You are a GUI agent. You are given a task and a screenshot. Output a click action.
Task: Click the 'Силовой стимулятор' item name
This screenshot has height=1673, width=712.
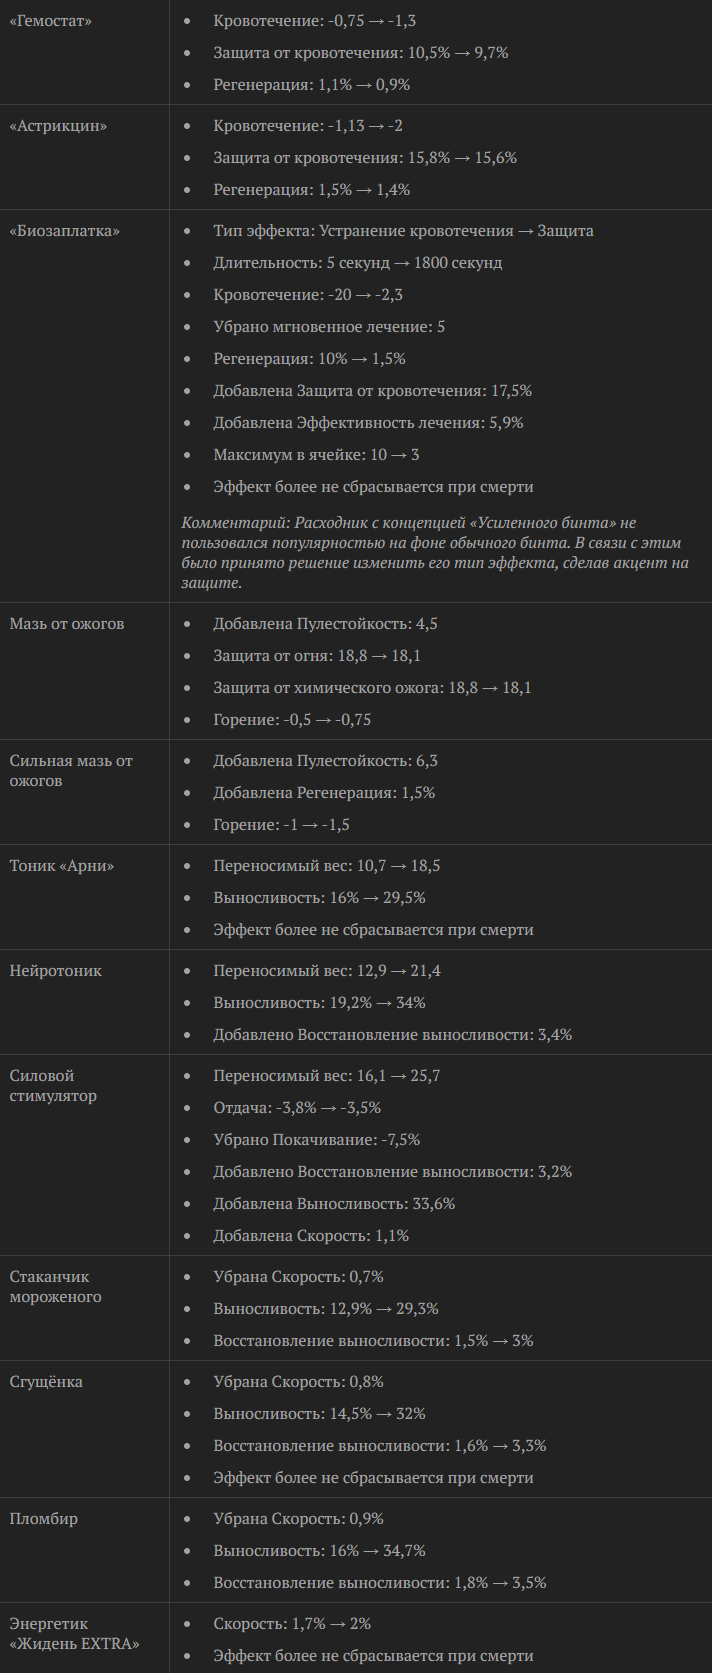(53, 1086)
